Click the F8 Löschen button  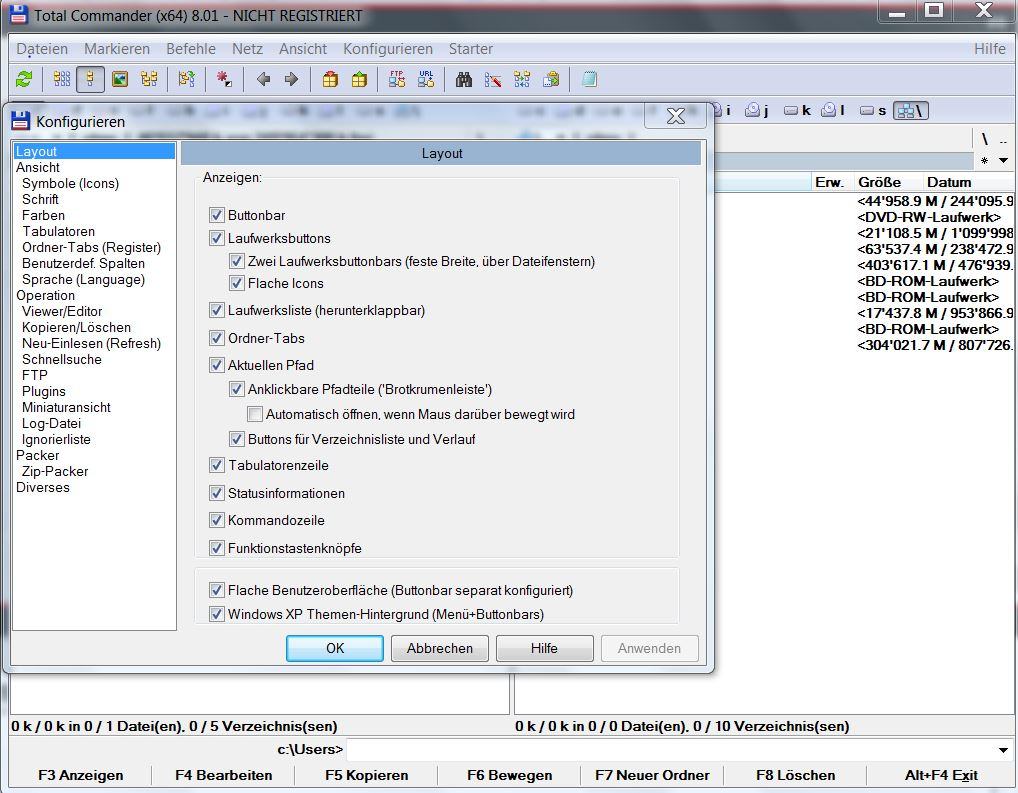pos(796,775)
